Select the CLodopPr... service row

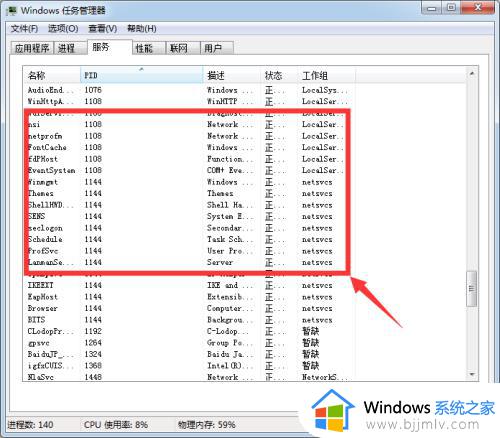pyautogui.click(x=188, y=331)
